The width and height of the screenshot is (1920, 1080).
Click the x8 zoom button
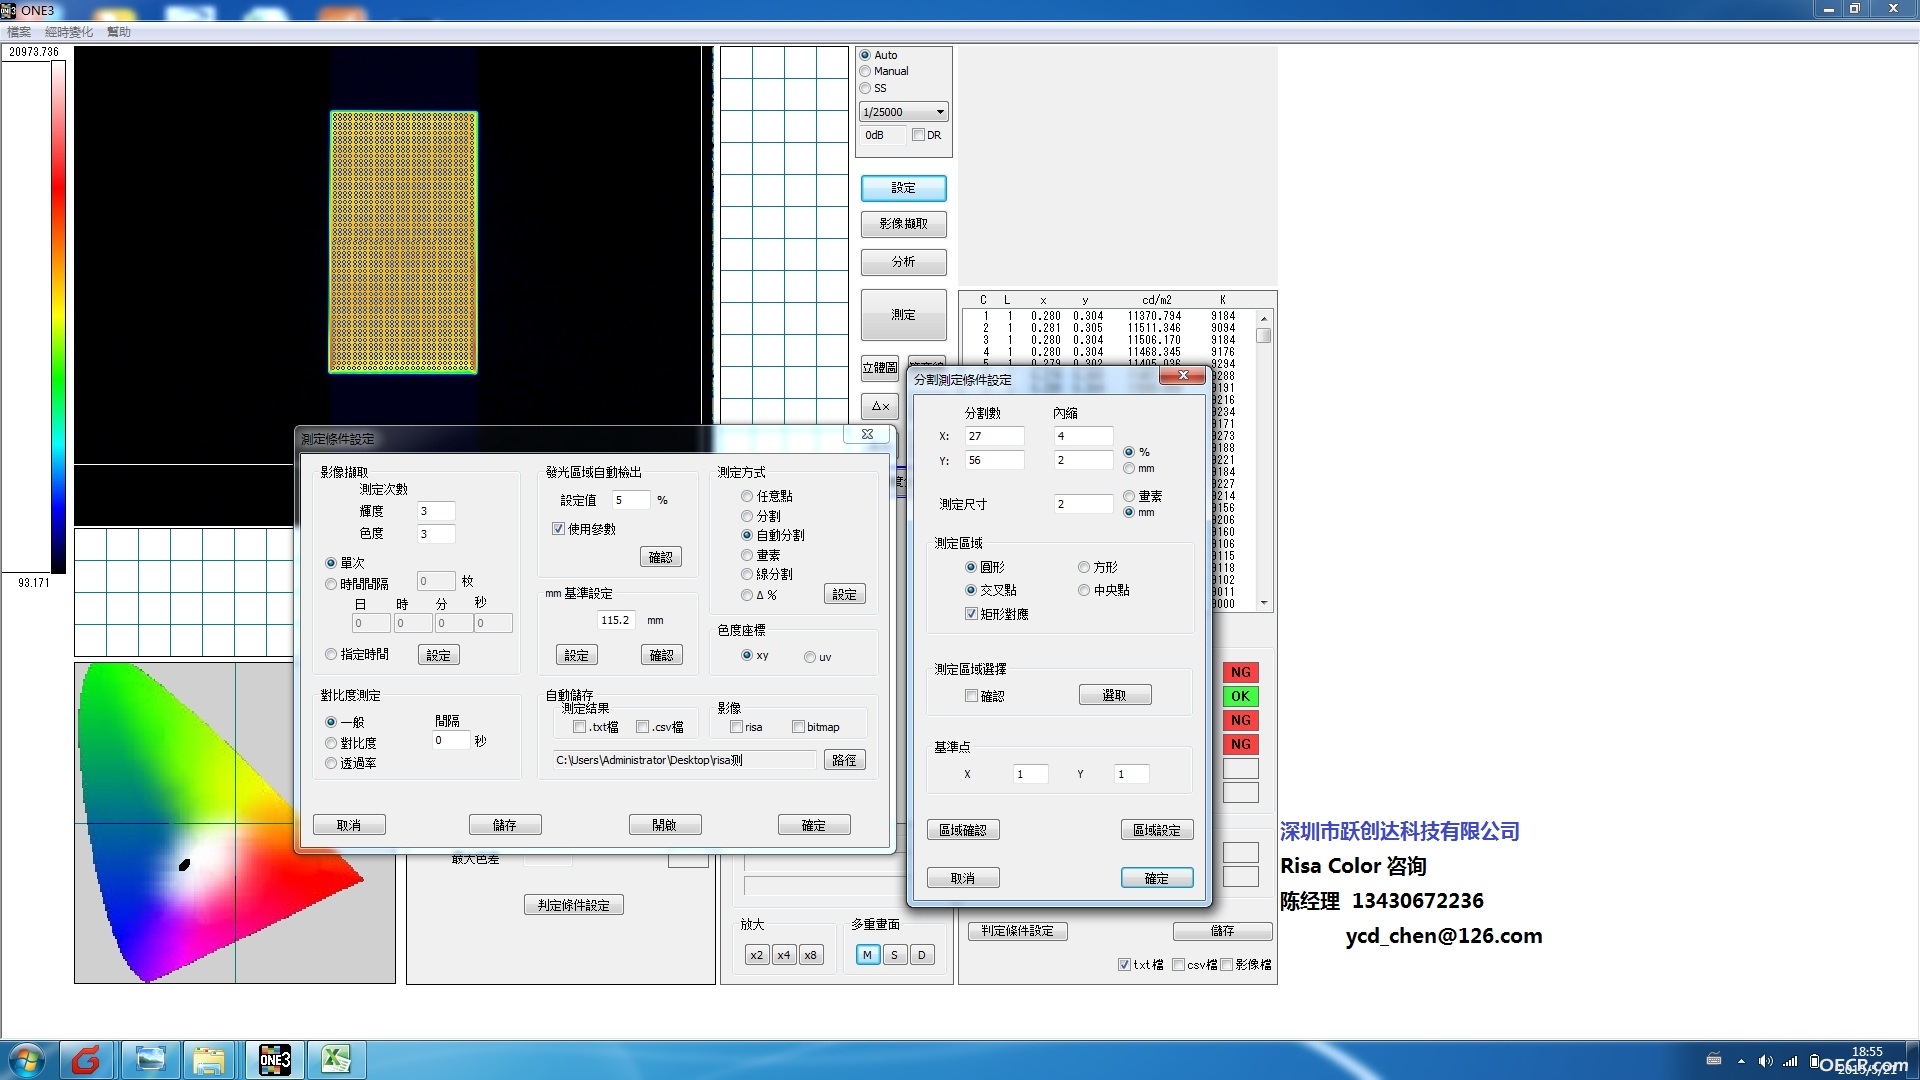tap(811, 955)
